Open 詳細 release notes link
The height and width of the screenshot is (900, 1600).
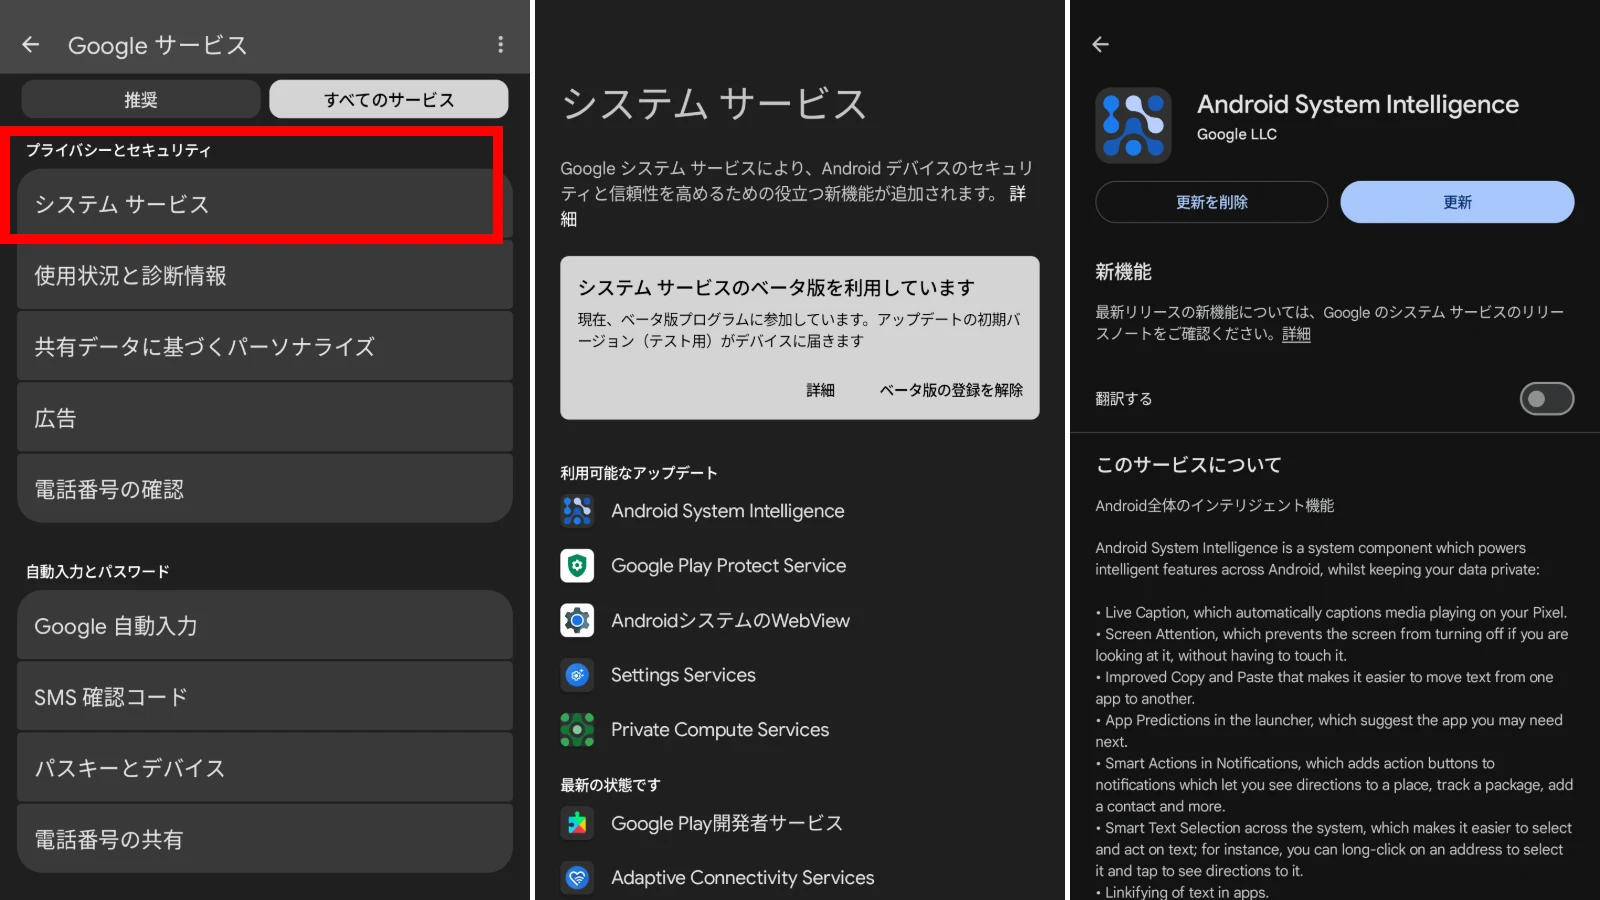1297,334
